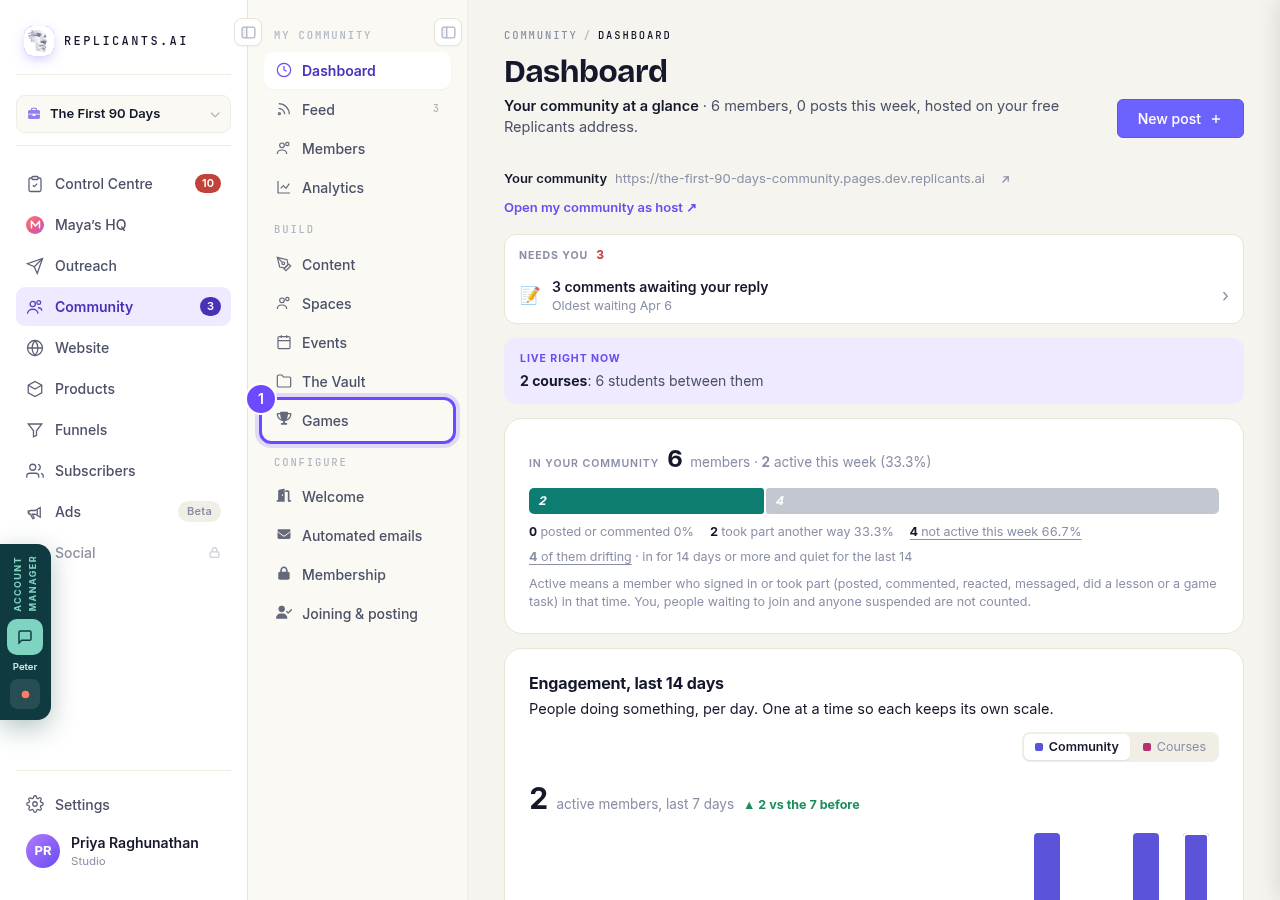Open Games trophy icon

pos(284,420)
